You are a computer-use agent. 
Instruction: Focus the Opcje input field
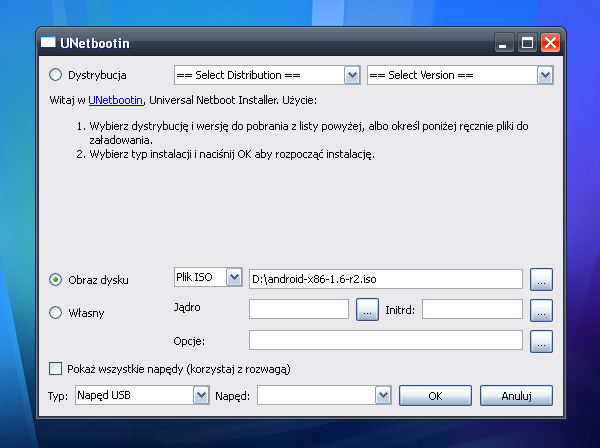(386, 340)
